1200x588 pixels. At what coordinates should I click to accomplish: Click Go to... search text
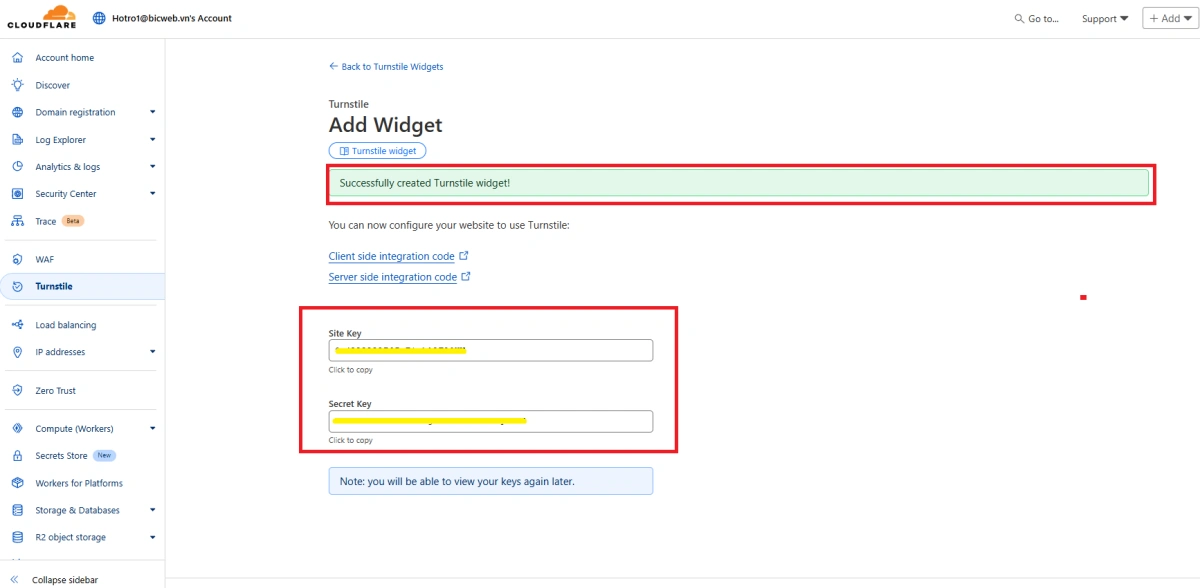coord(1043,19)
